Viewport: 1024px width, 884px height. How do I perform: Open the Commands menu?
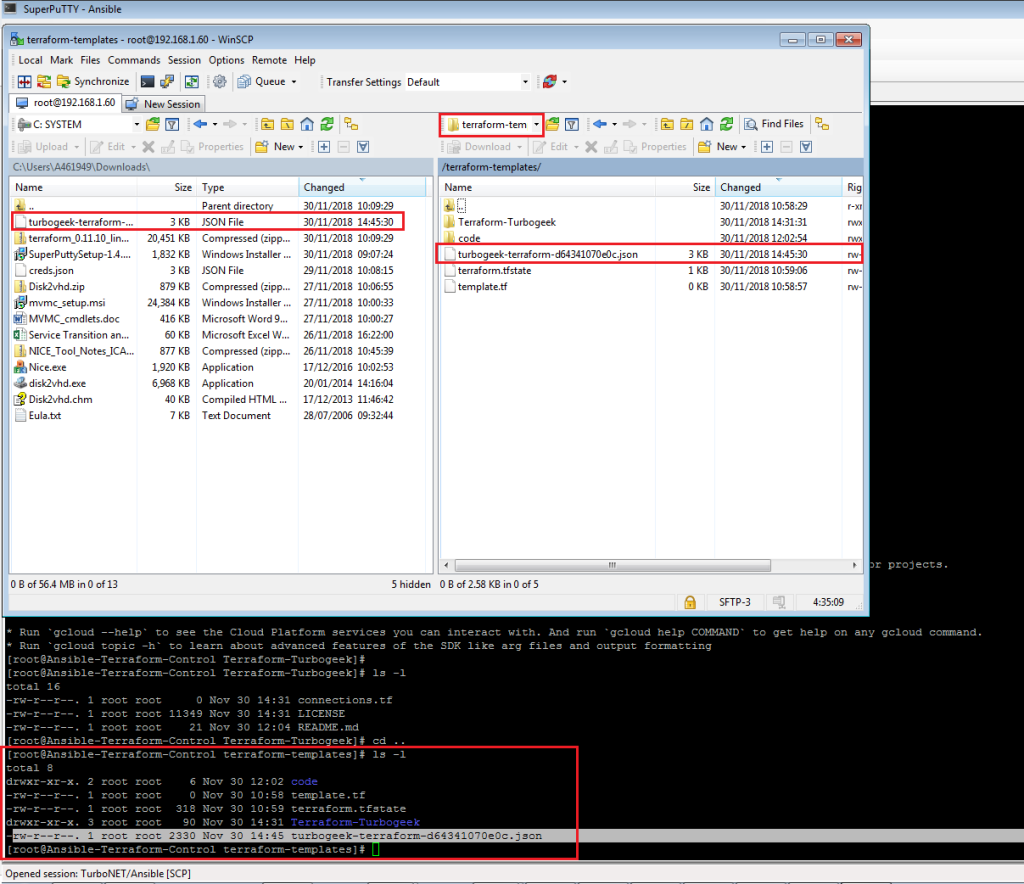pyautogui.click(x=133, y=60)
